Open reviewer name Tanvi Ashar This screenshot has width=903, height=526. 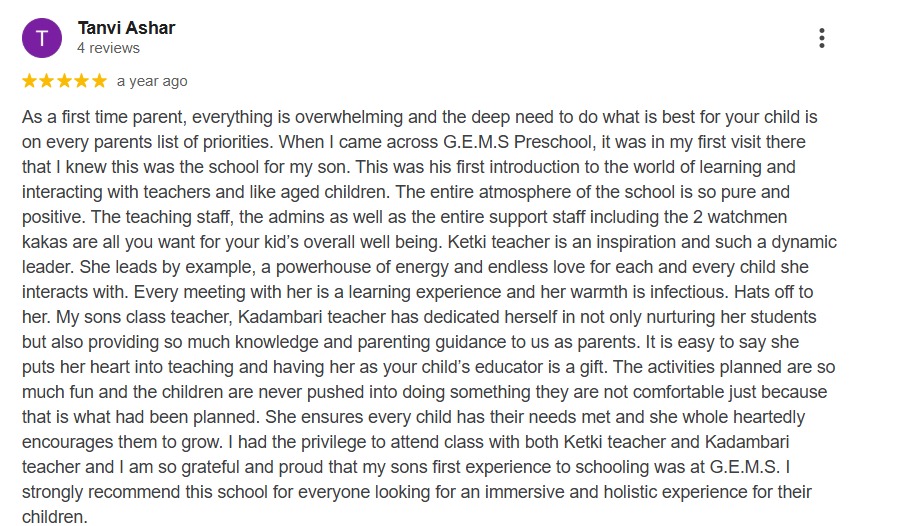pyautogui.click(x=126, y=28)
